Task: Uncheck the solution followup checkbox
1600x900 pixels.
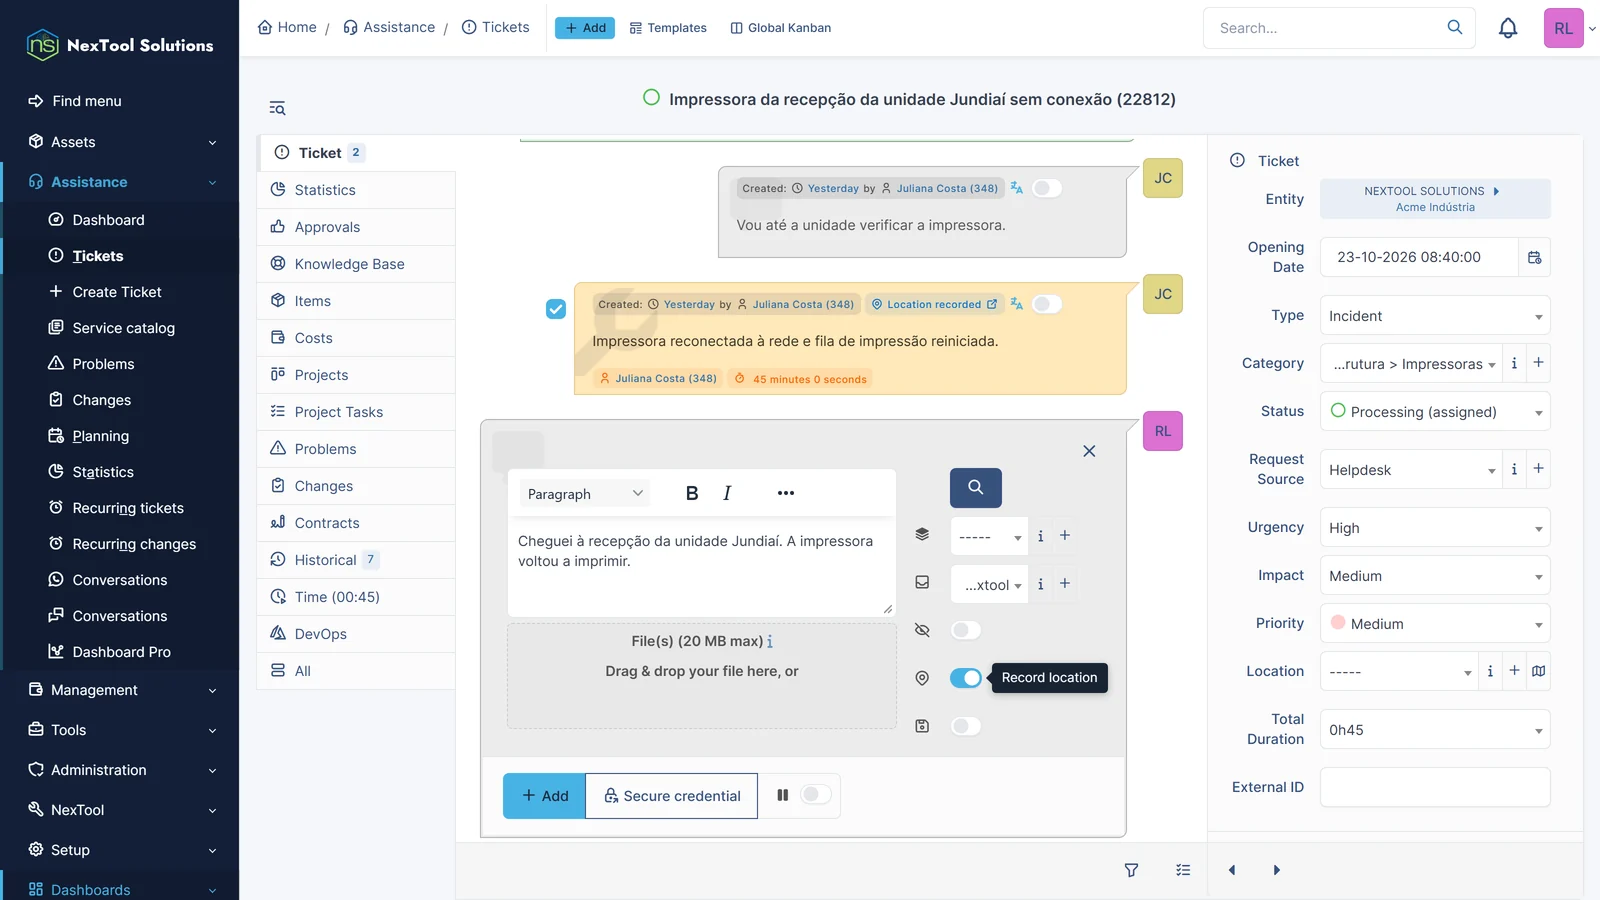Action: 556,309
